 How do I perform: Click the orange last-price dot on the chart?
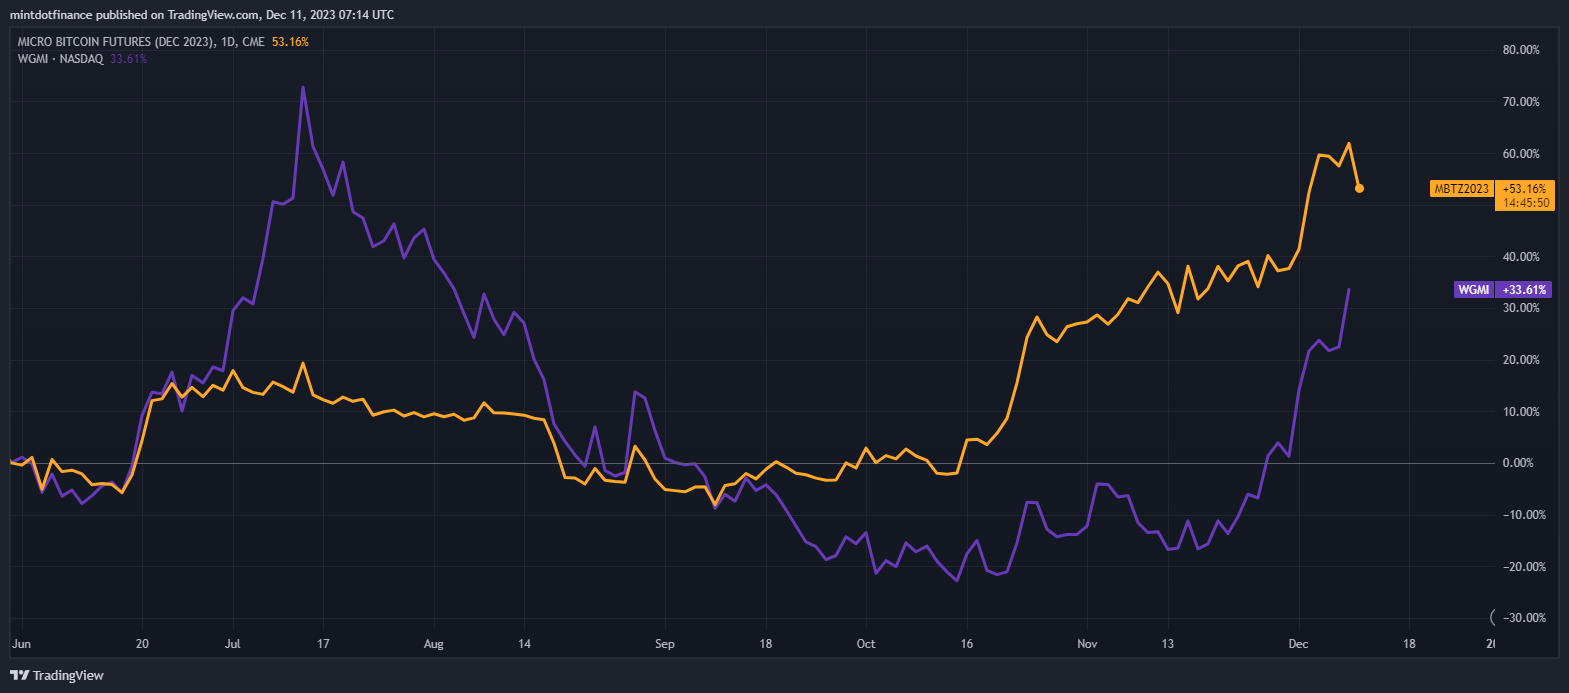(x=1359, y=188)
